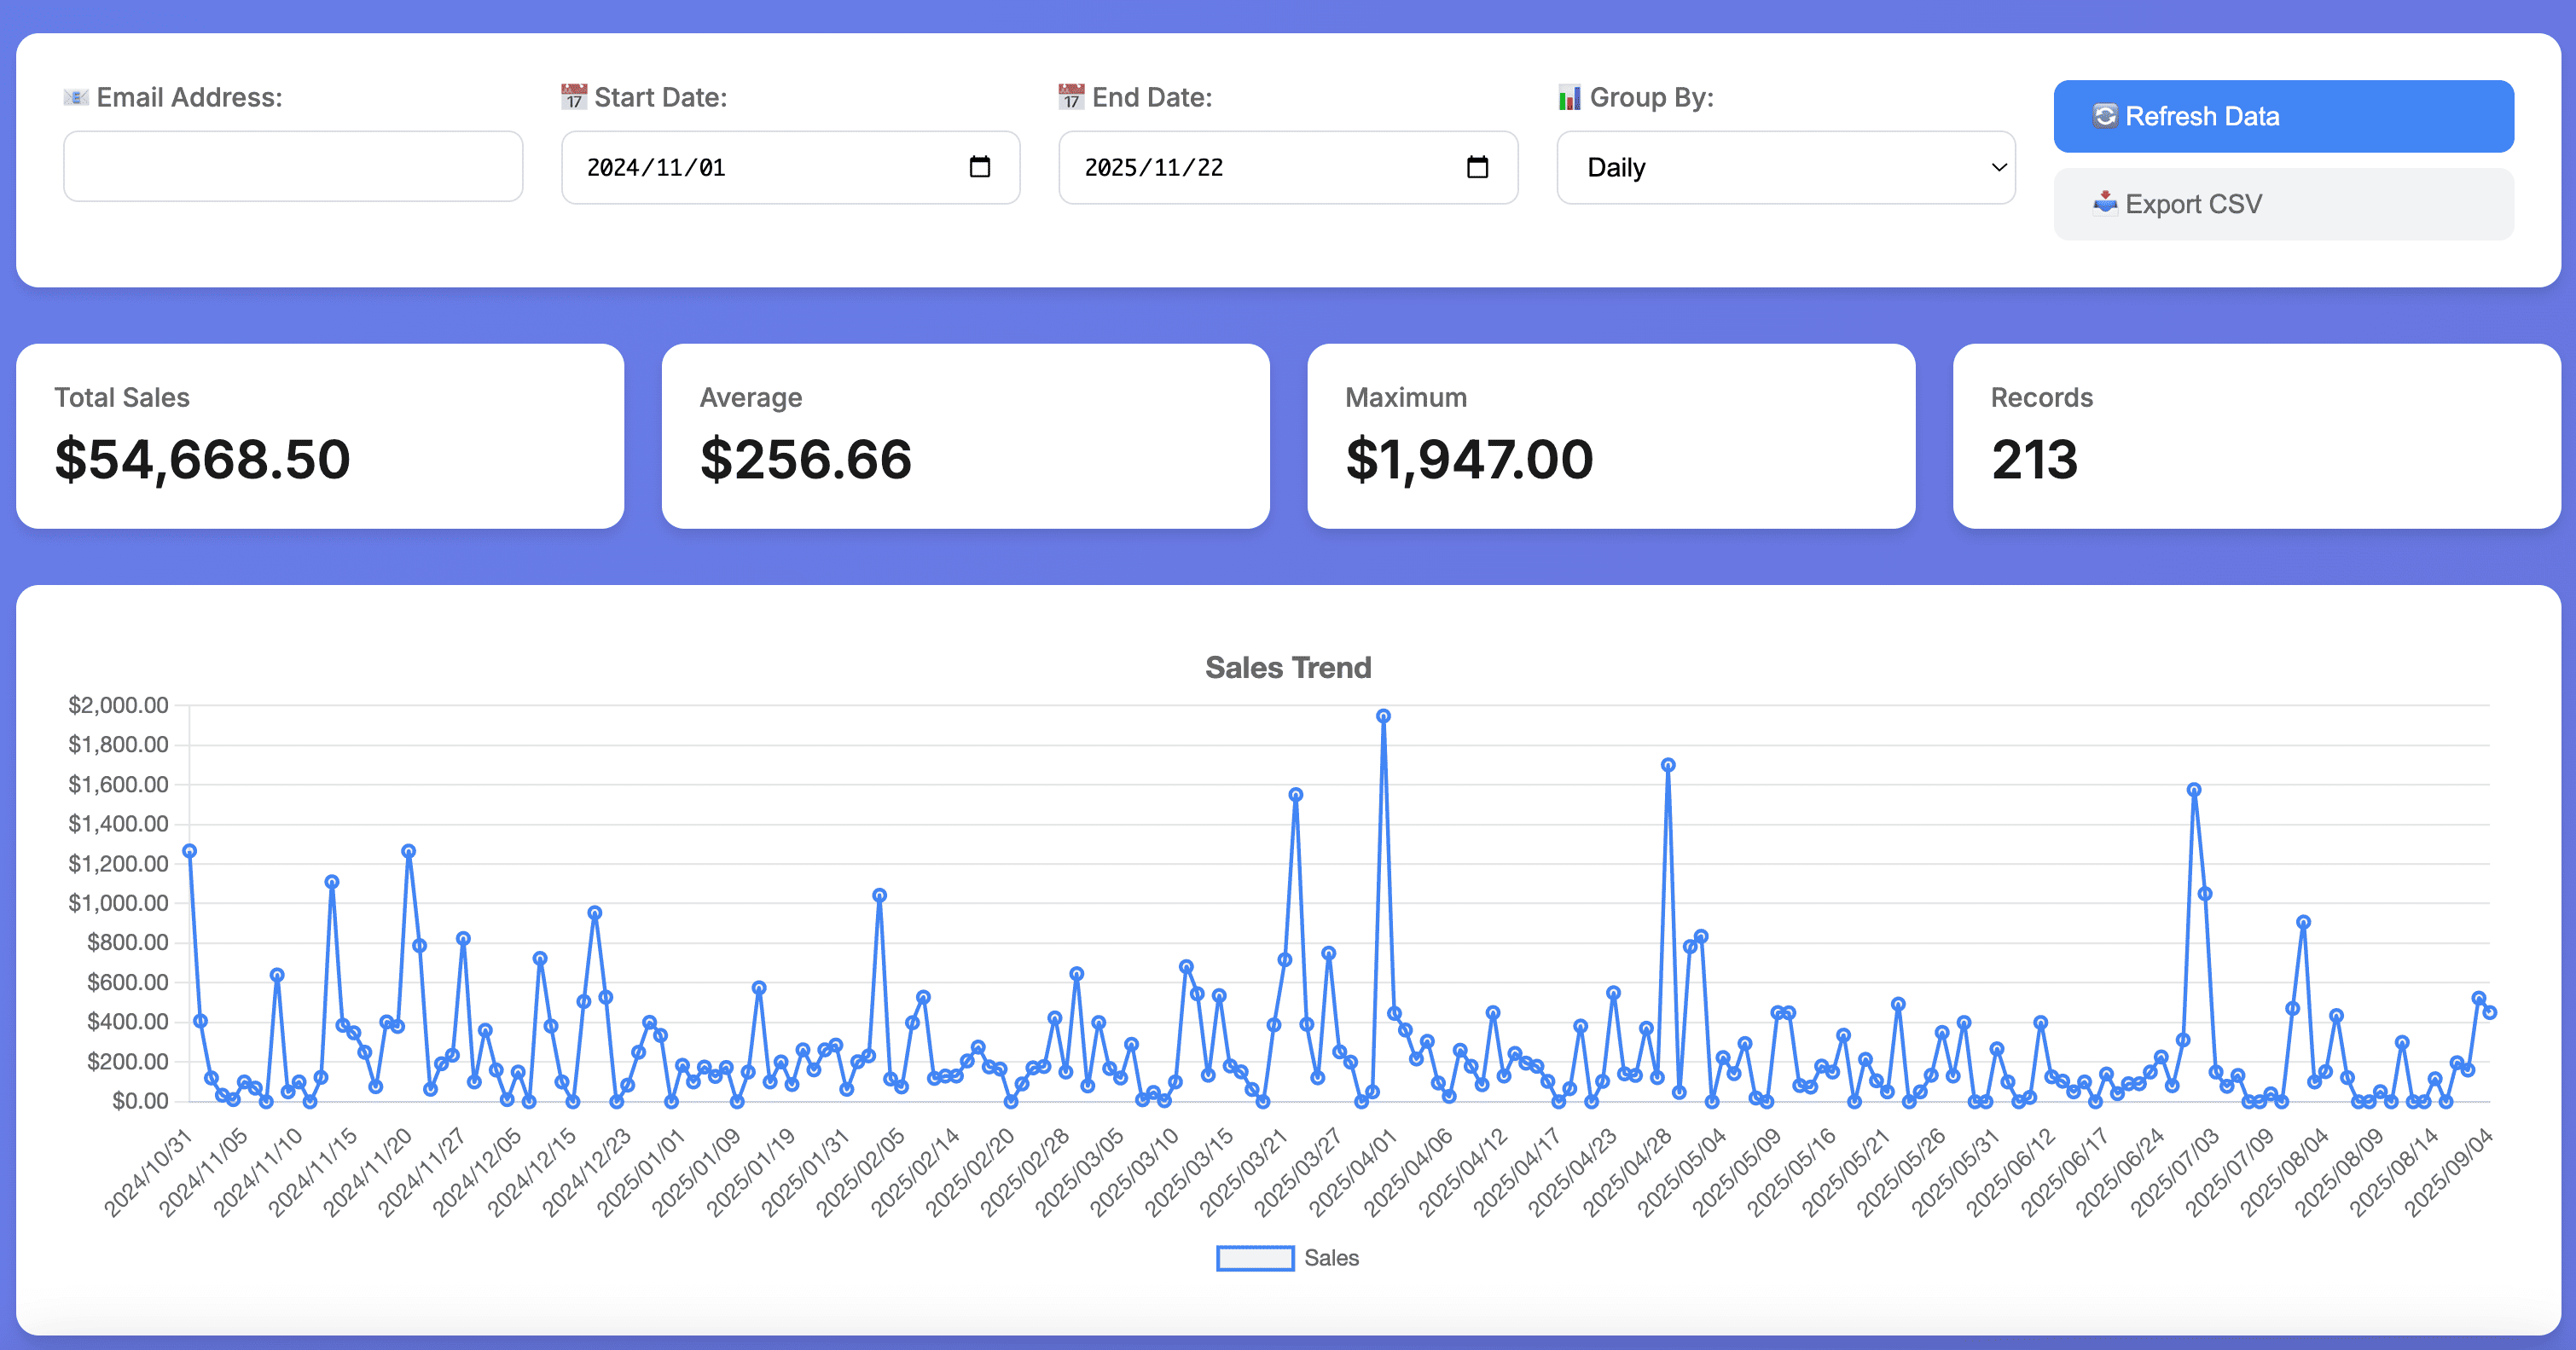Click the download icon in Export CSV
Viewport: 2576px width, 1350px height.
2104,203
